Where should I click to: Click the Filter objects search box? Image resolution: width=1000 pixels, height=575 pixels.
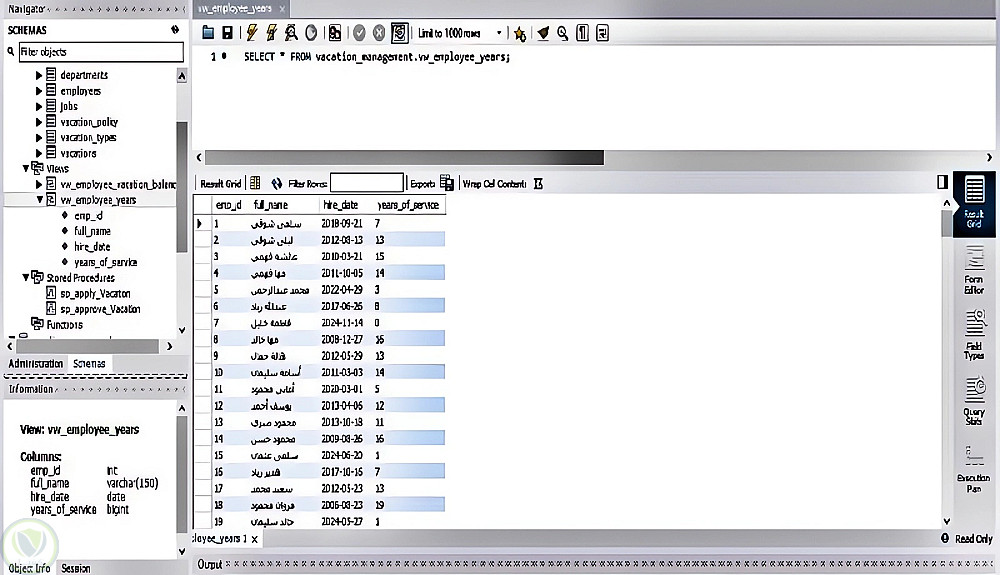[101, 52]
